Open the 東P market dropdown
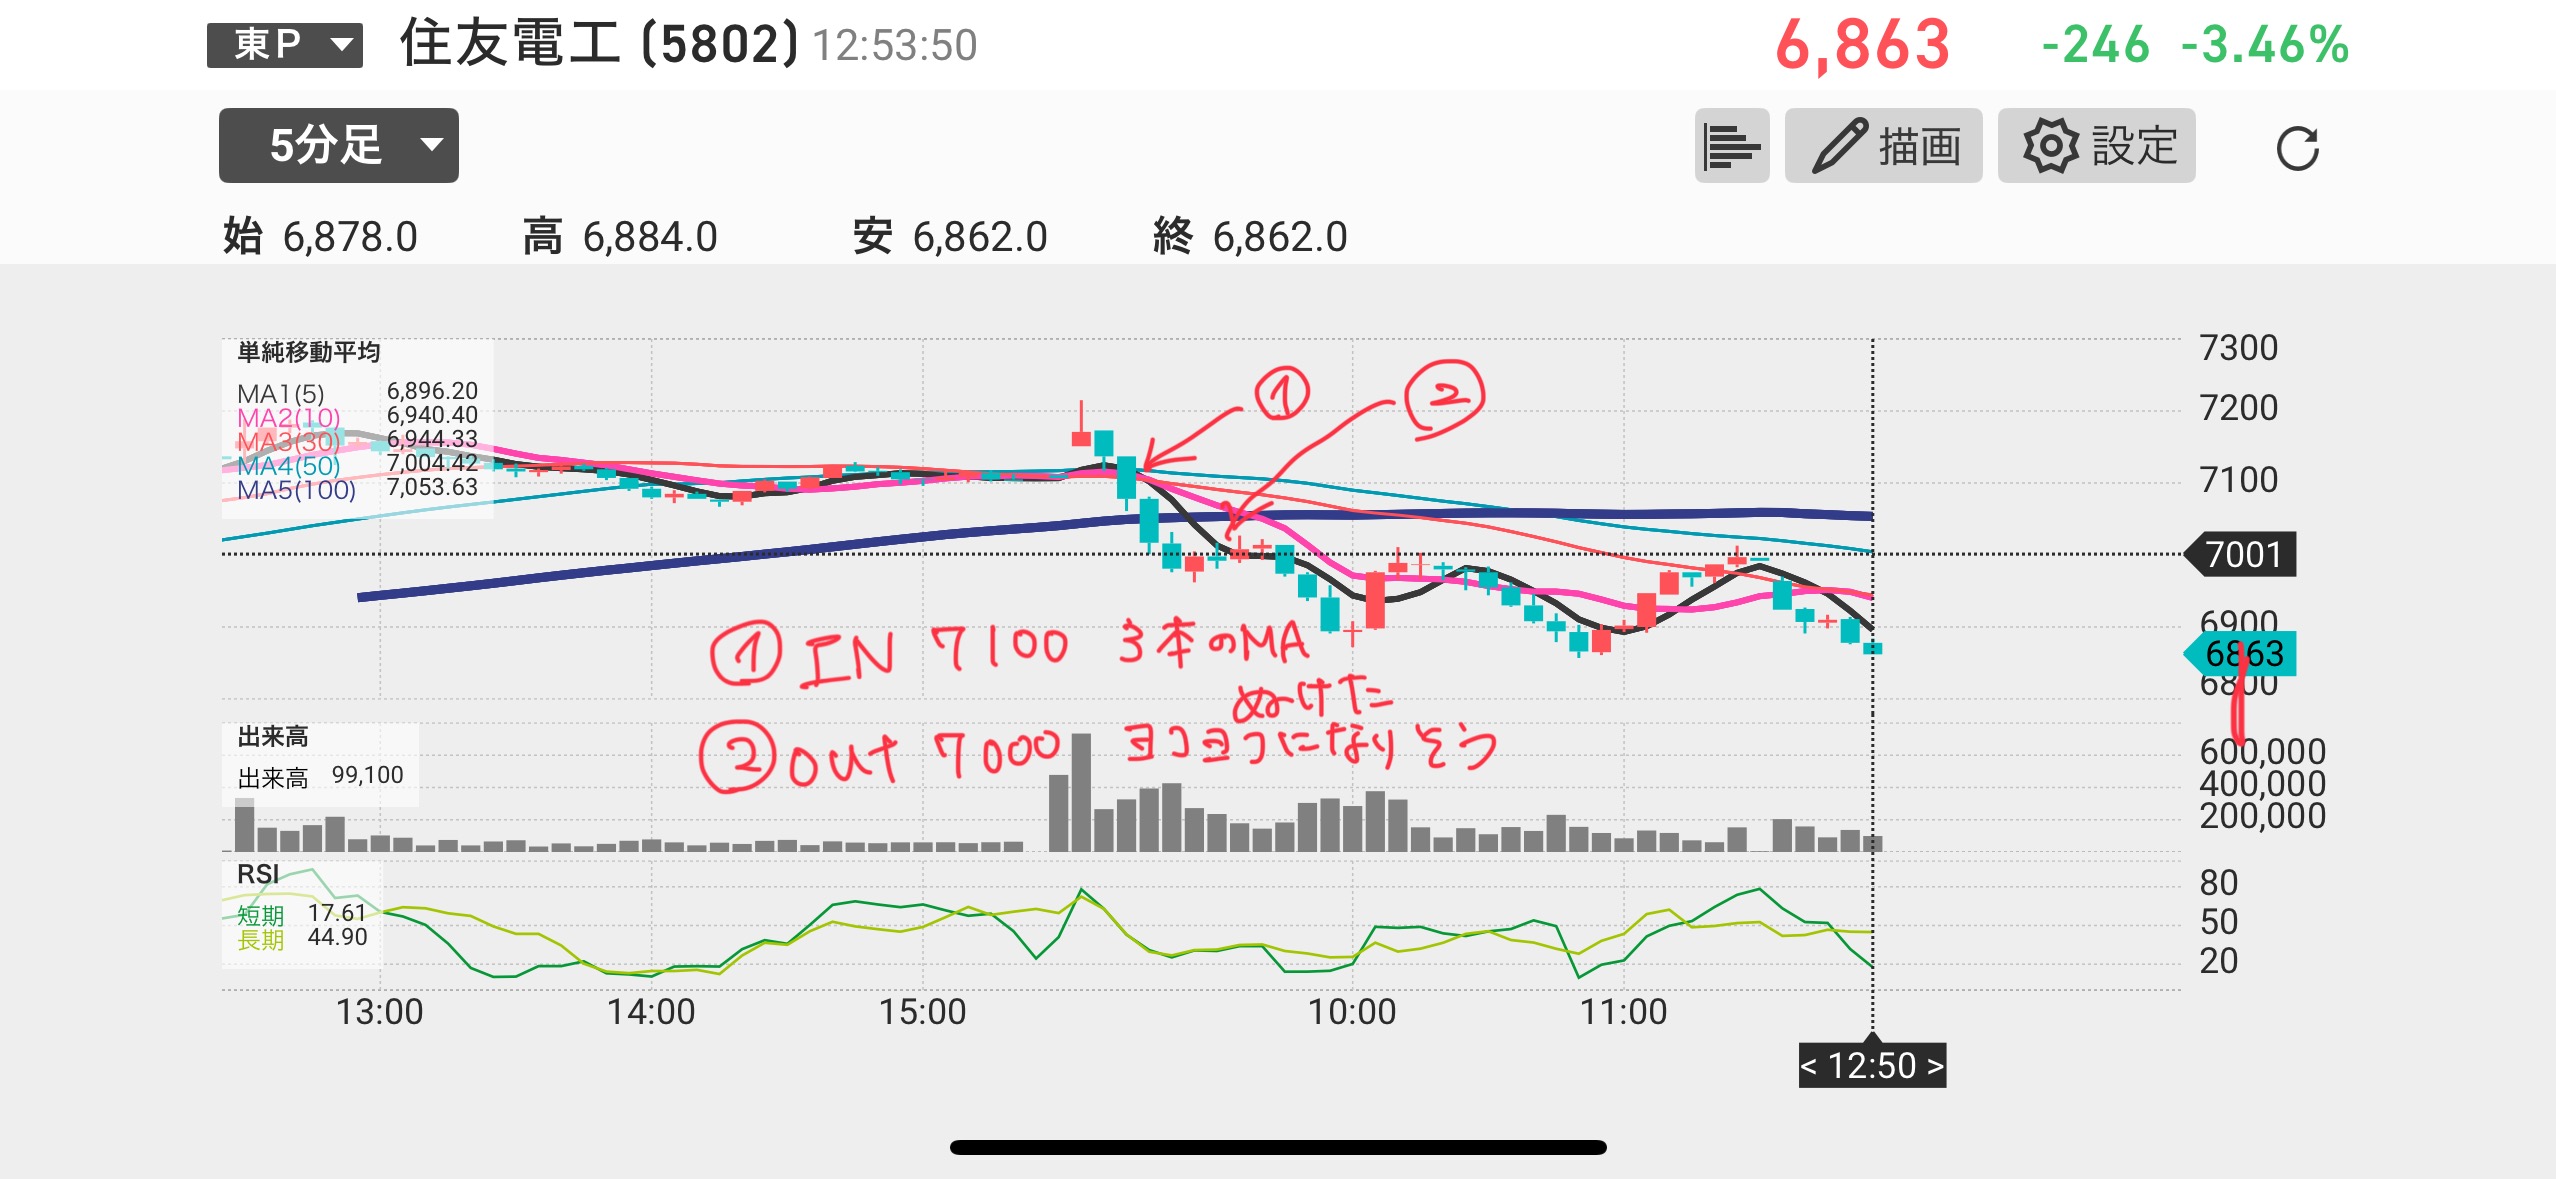 tap(284, 45)
